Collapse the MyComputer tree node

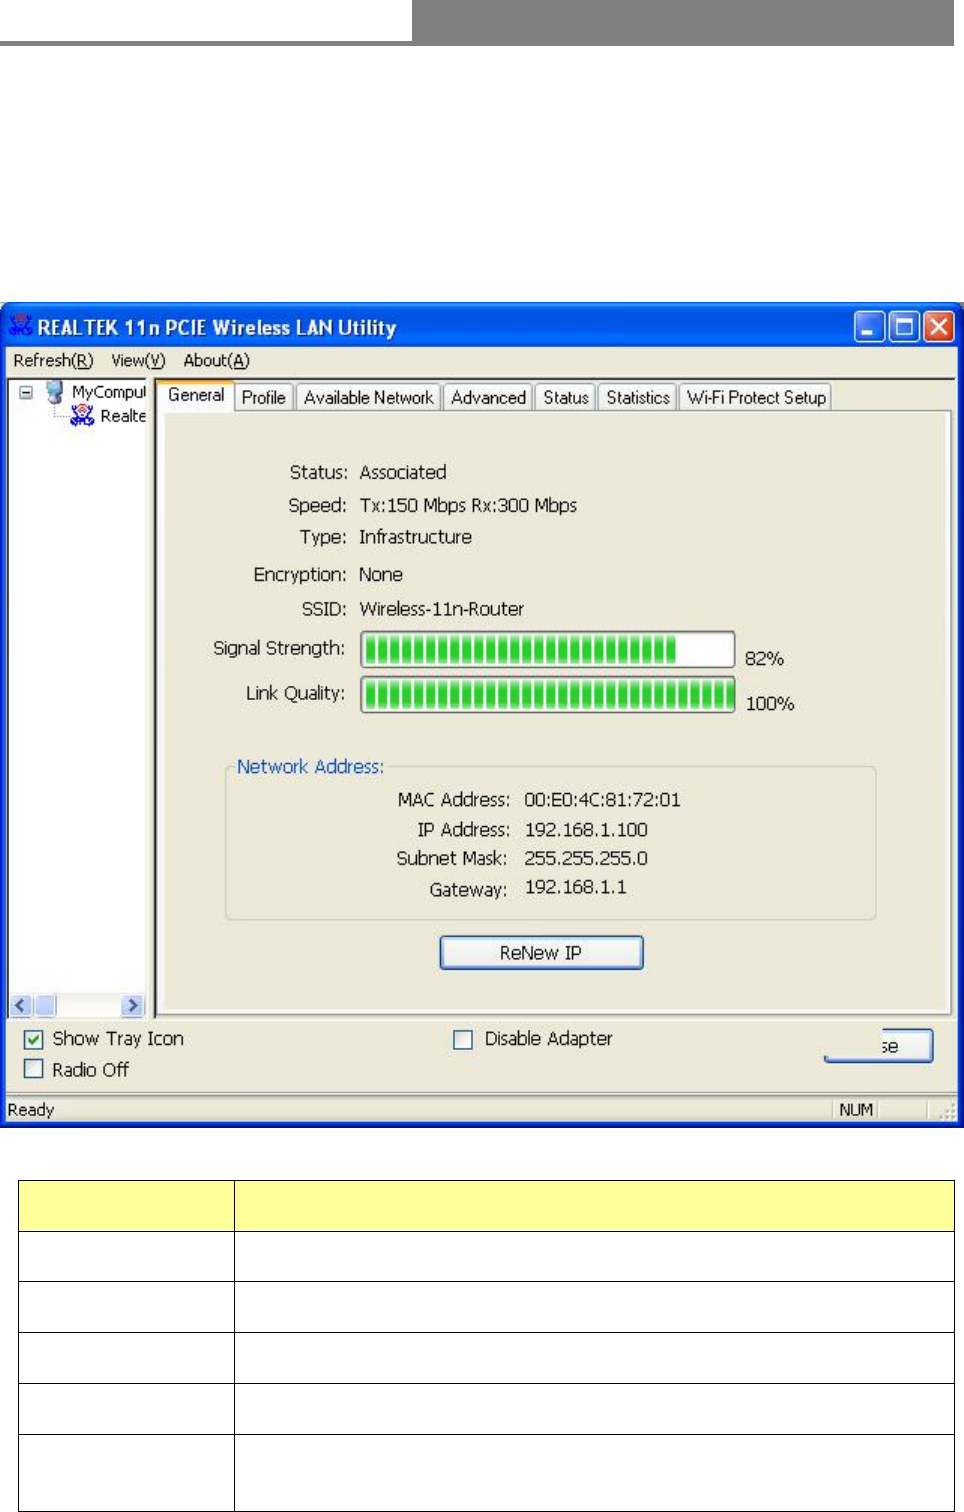point(26,392)
